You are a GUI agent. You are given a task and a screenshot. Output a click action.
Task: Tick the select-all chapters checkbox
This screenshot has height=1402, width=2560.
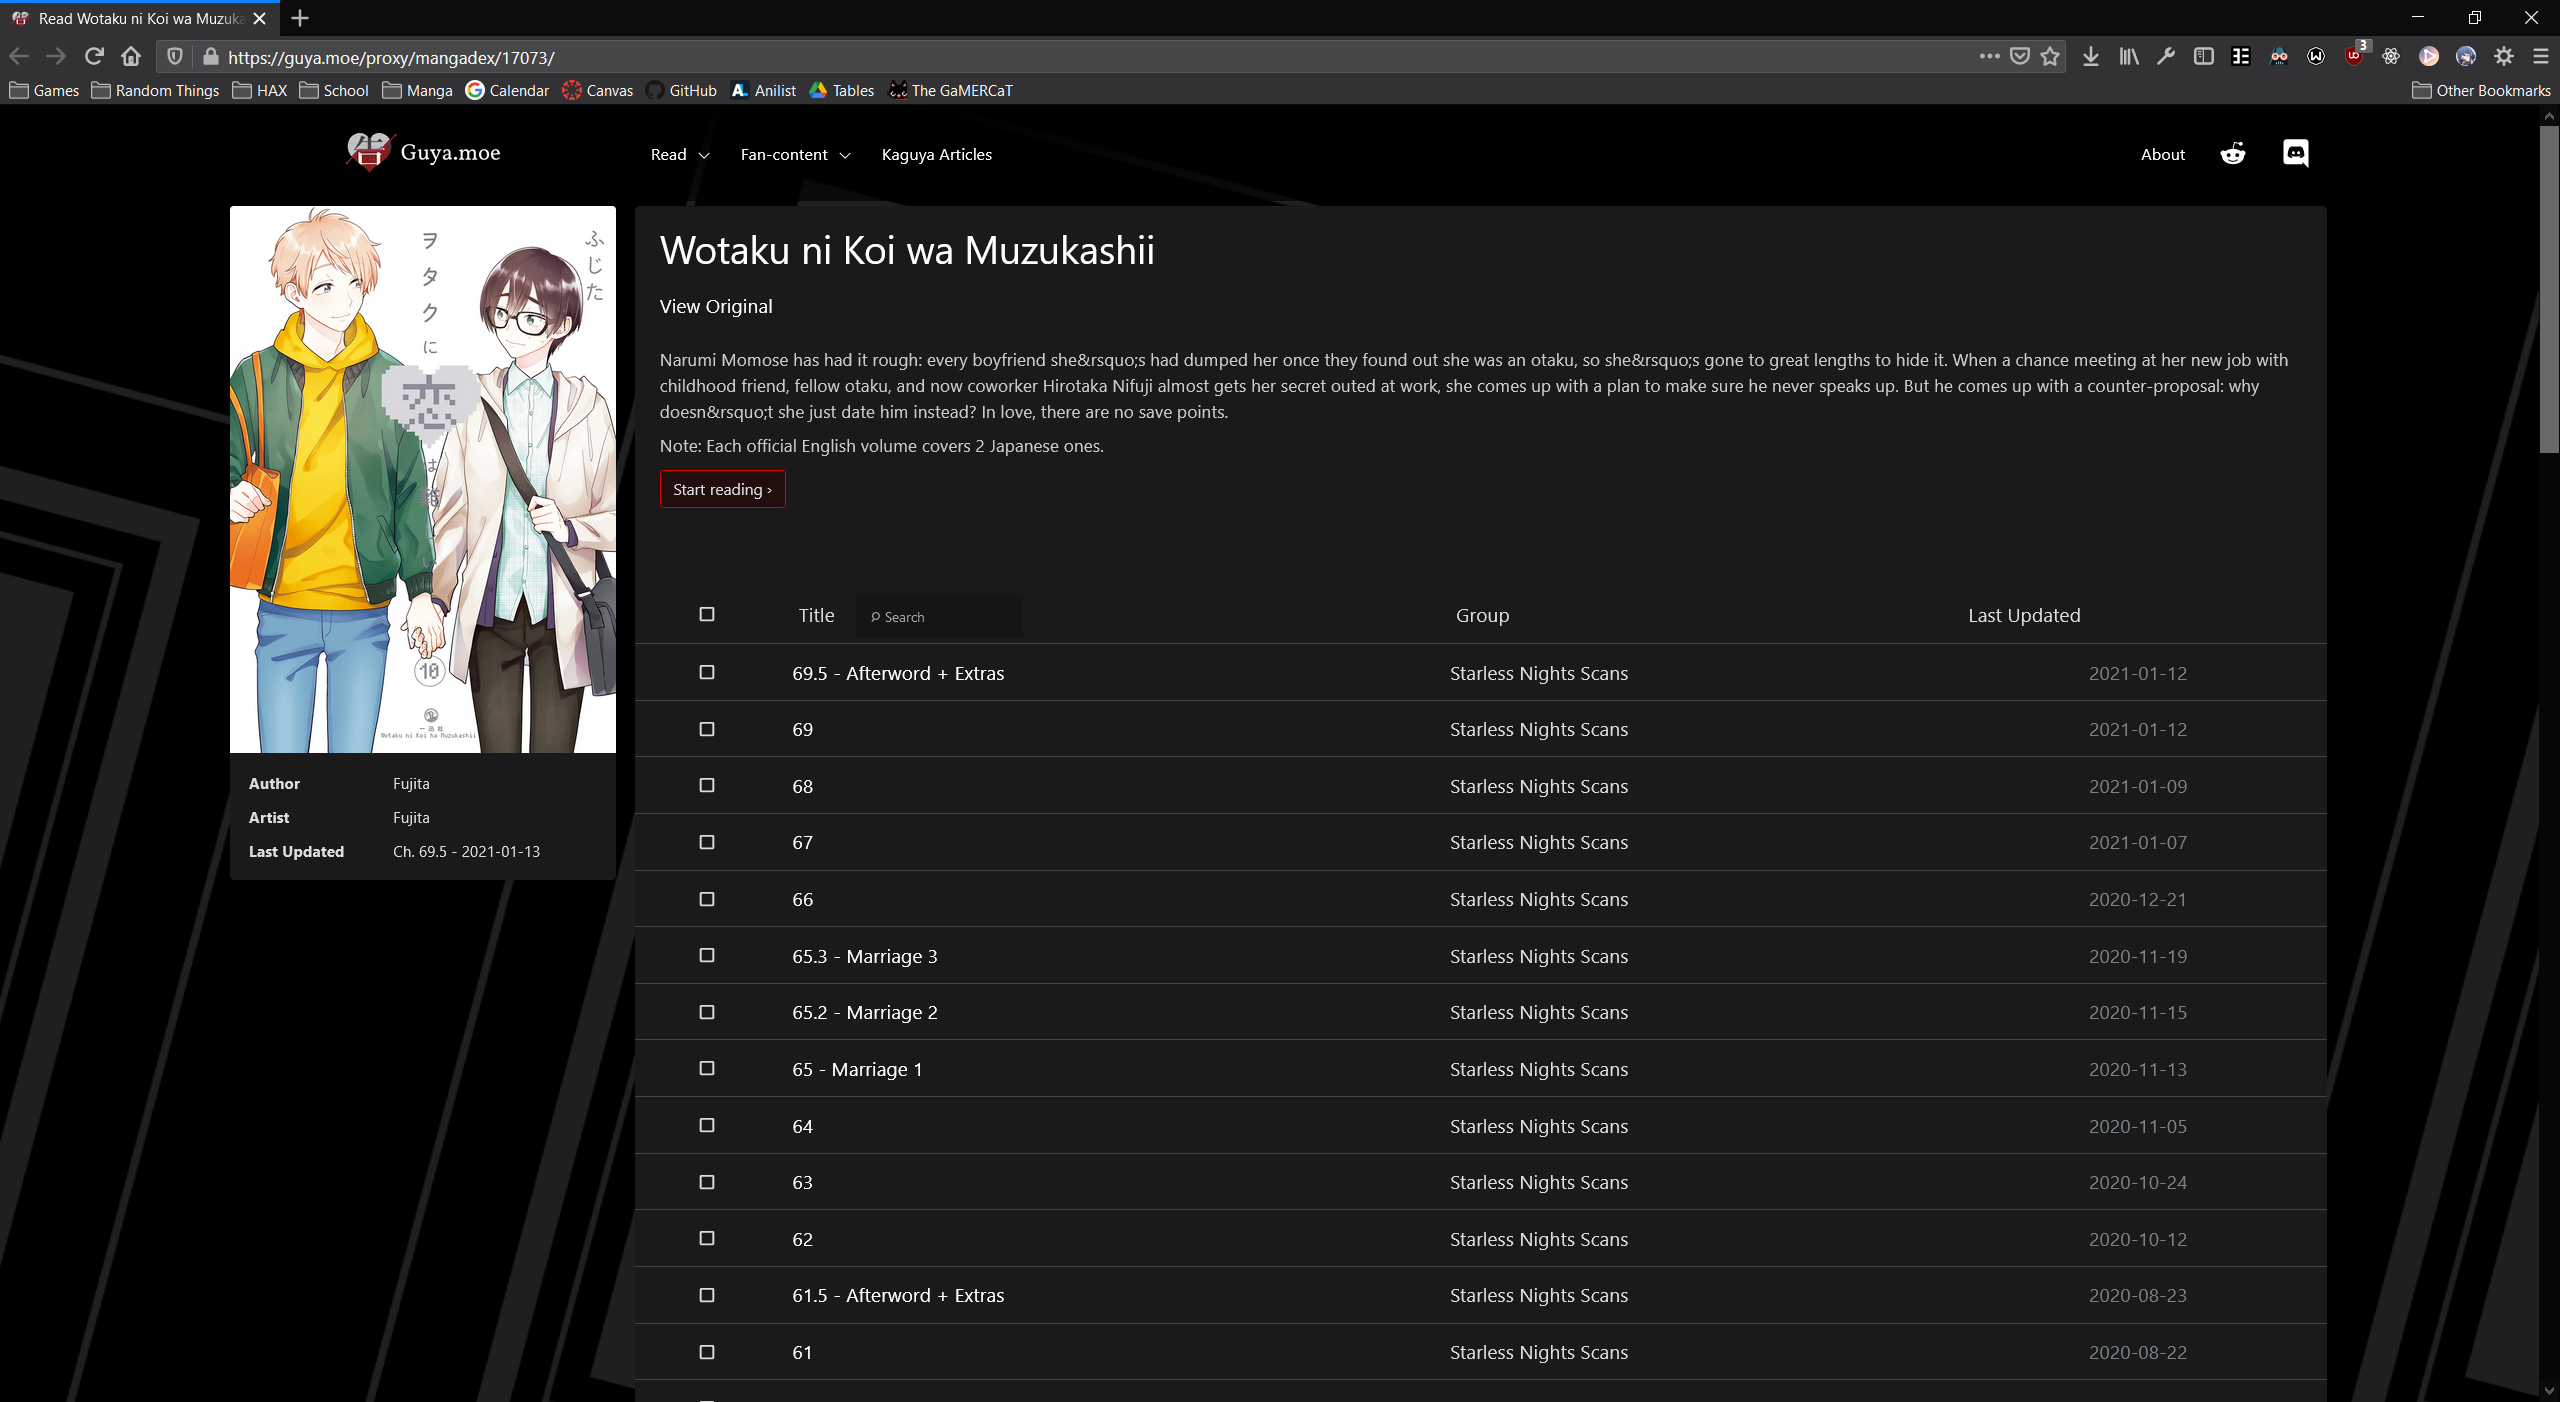point(707,614)
